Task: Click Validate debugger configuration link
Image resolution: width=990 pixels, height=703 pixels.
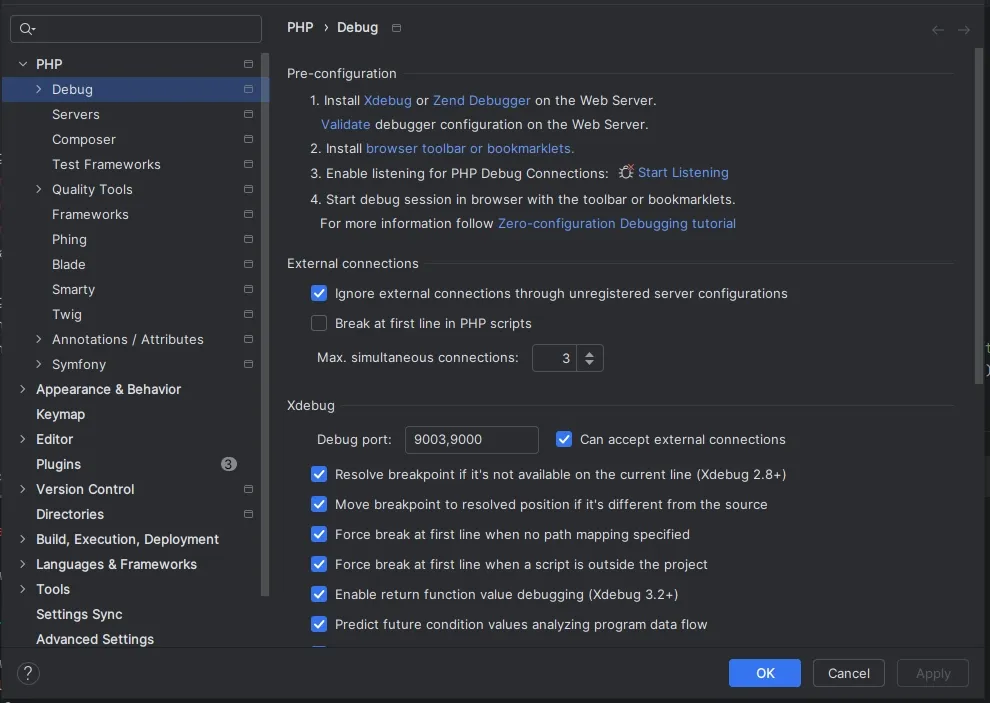Action: pos(345,124)
